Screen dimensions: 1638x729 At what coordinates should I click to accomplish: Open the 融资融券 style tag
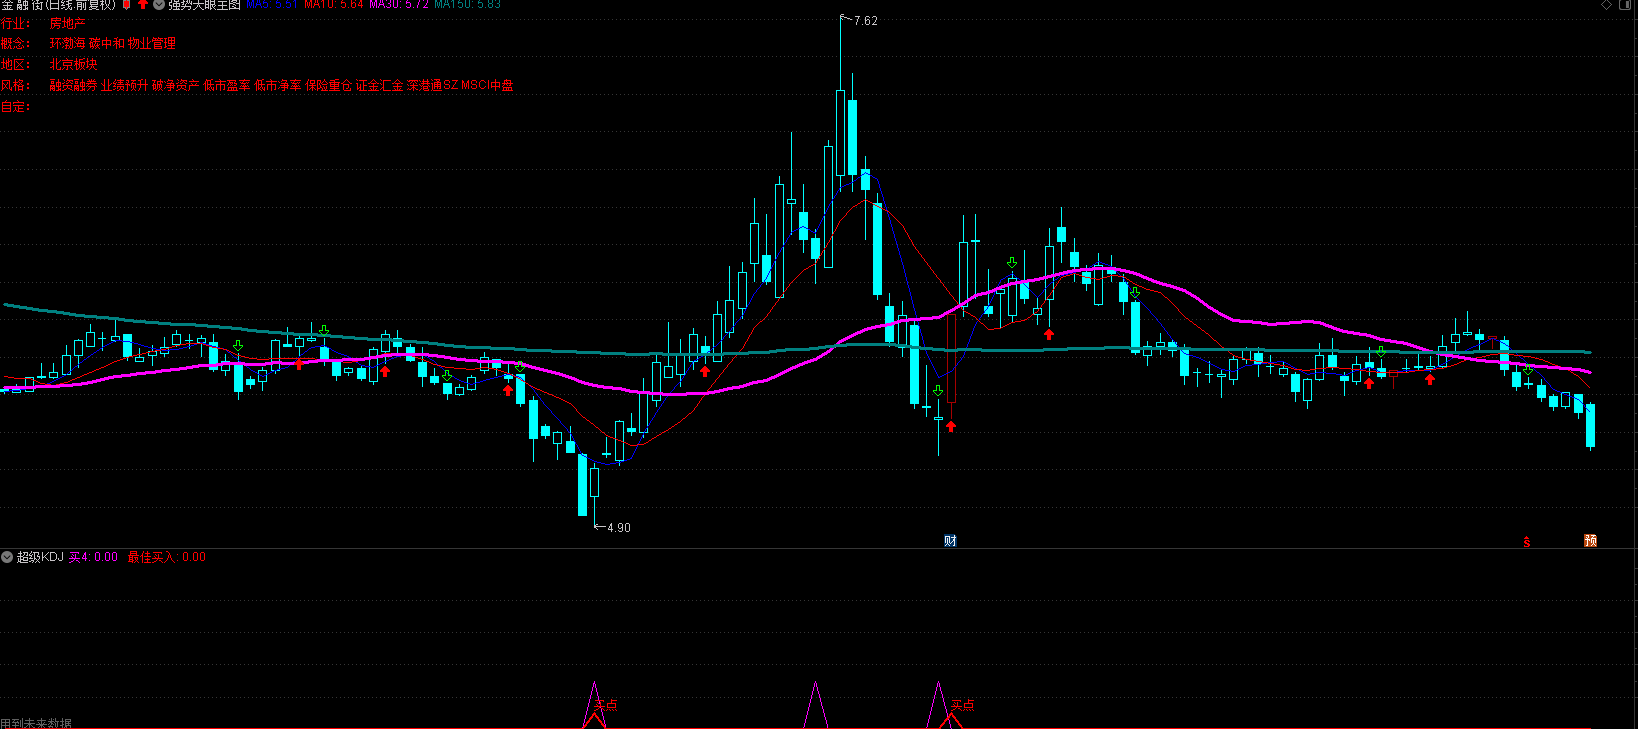pyautogui.click(x=74, y=86)
